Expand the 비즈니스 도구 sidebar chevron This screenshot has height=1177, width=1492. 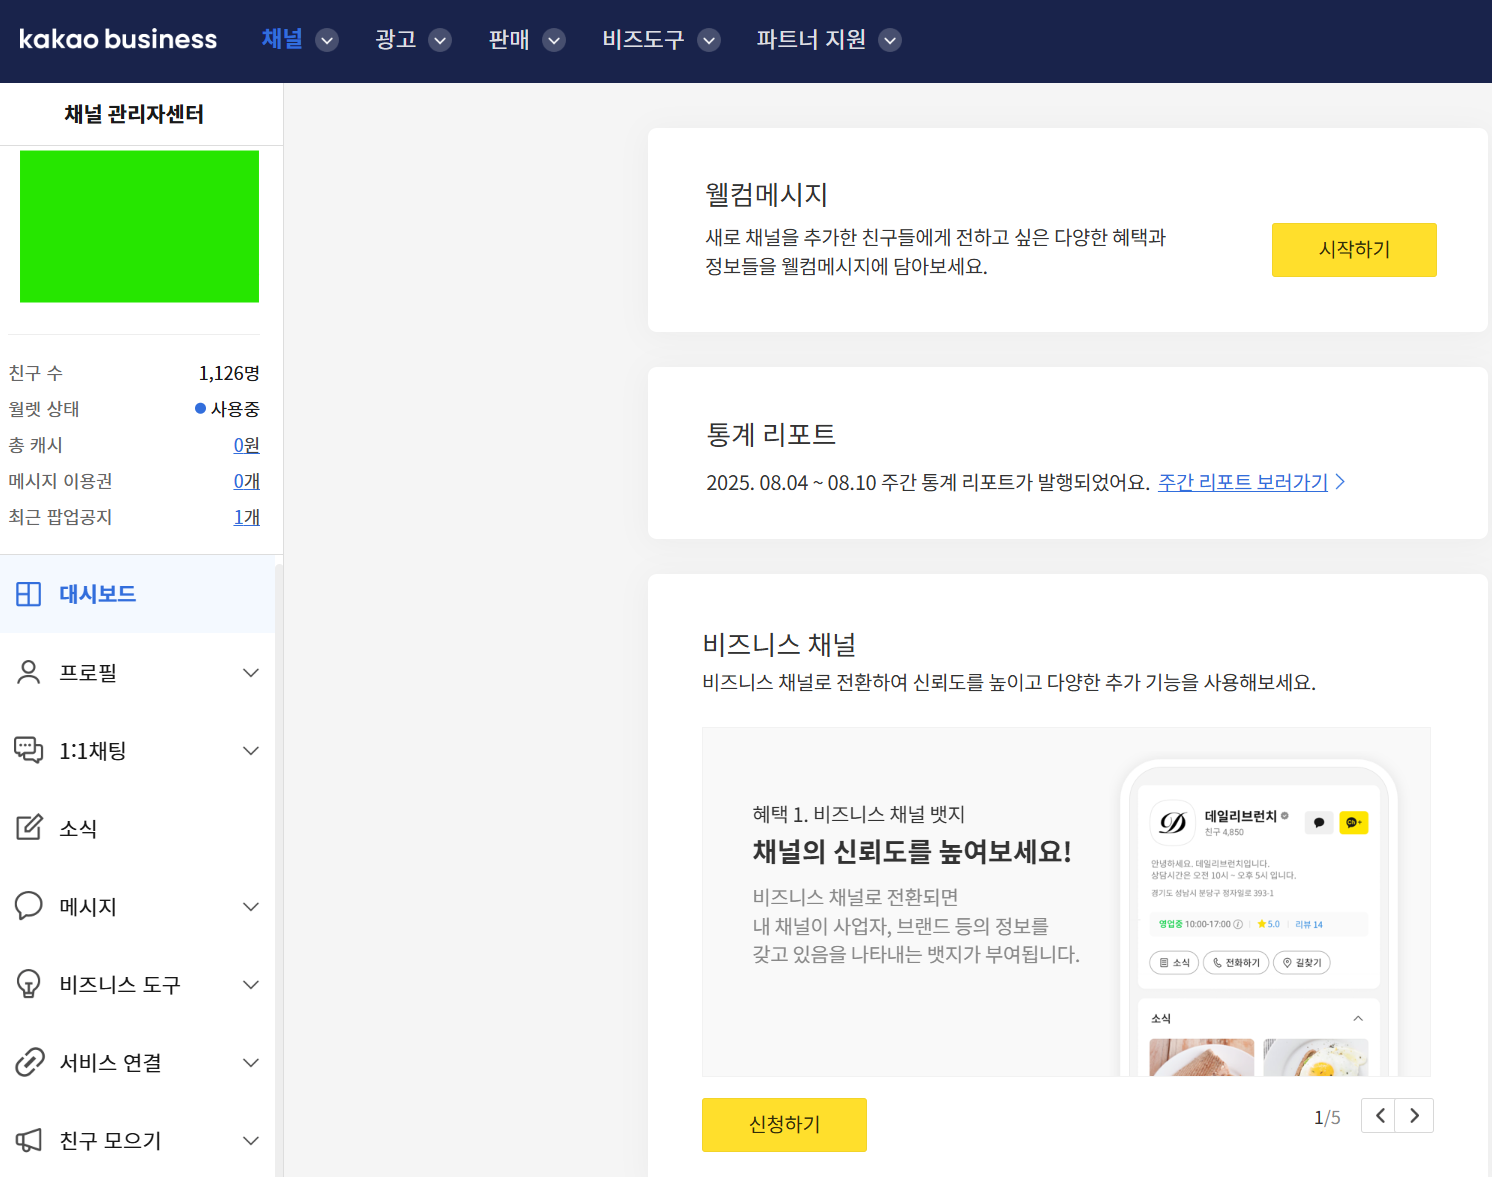click(x=251, y=985)
